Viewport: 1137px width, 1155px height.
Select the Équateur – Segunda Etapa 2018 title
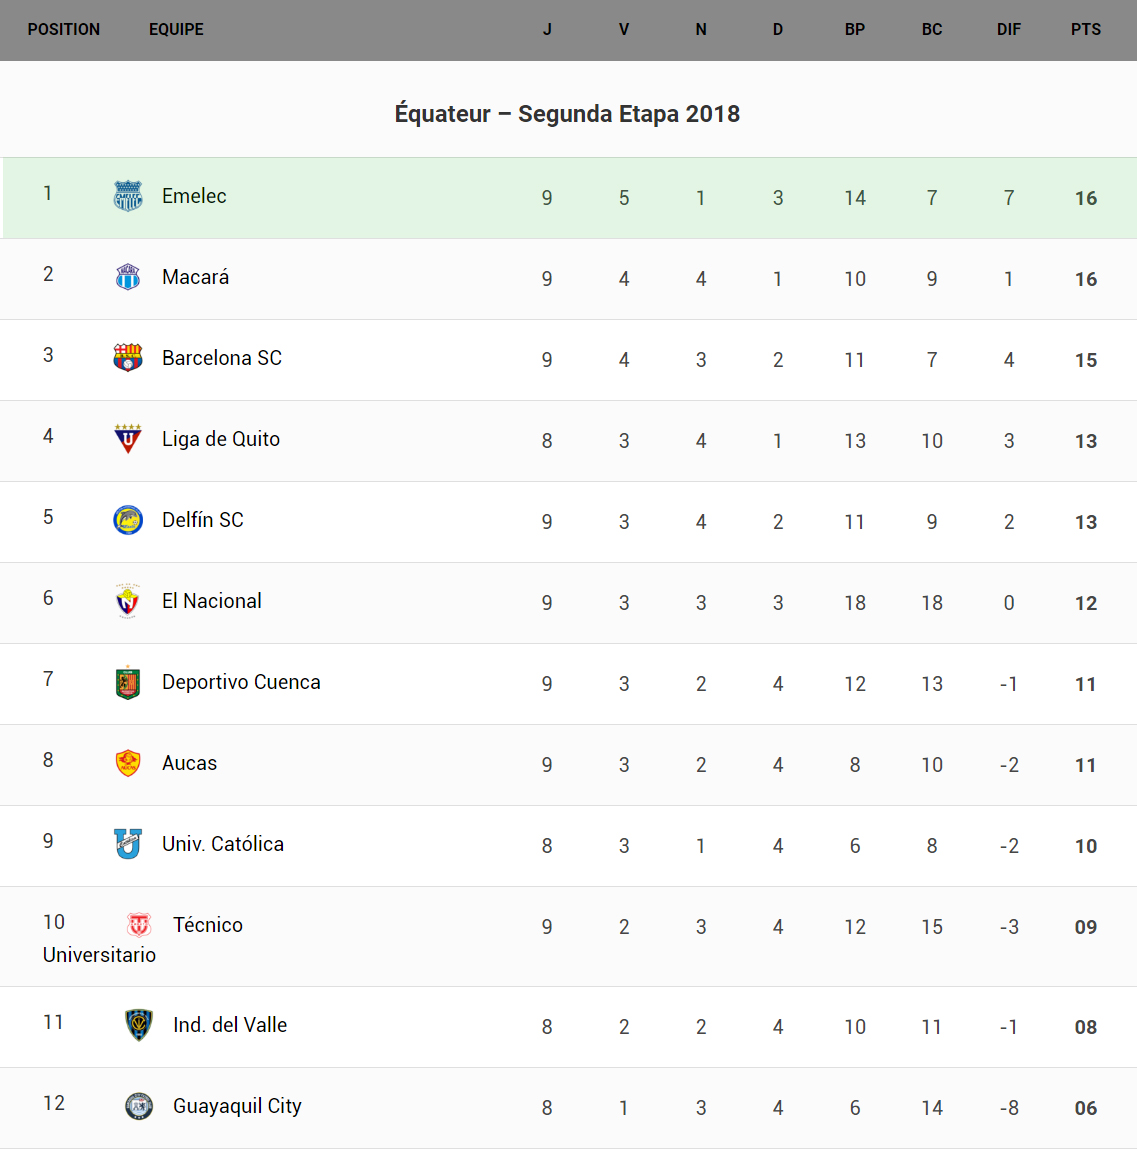tap(567, 114)
